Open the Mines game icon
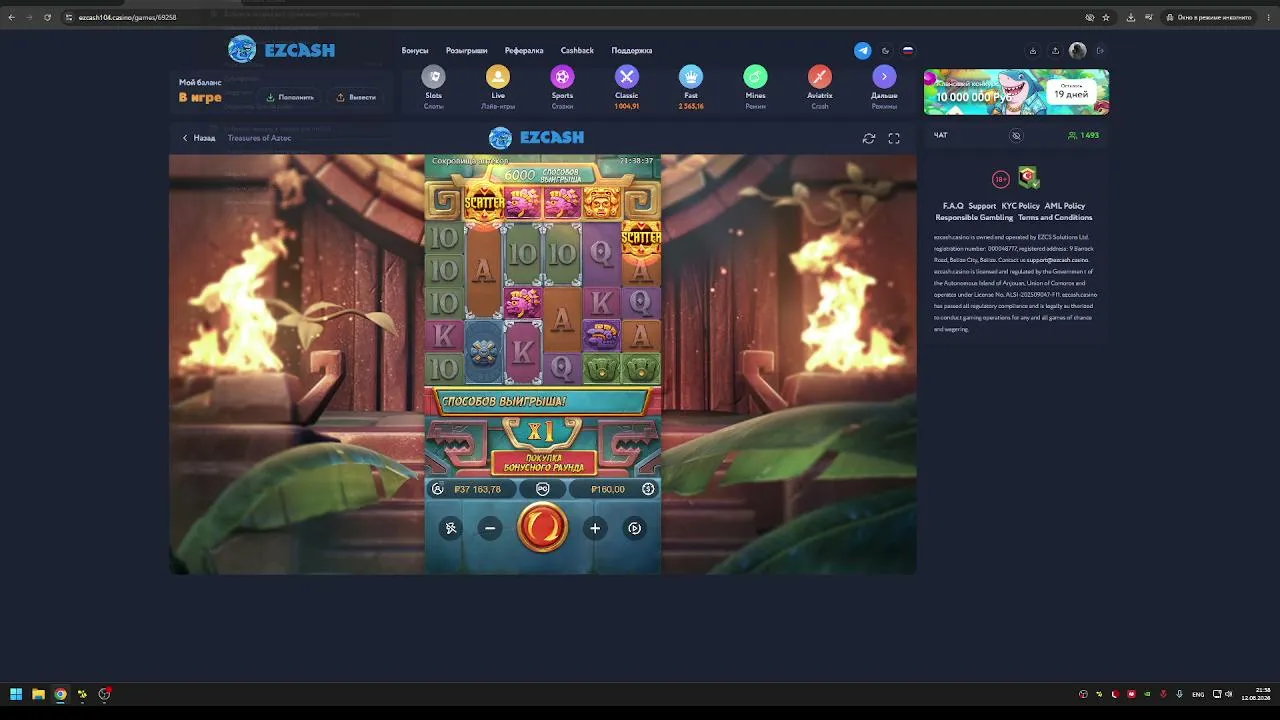Viewport: 1280px width, 720px height. tap(755, 78)
